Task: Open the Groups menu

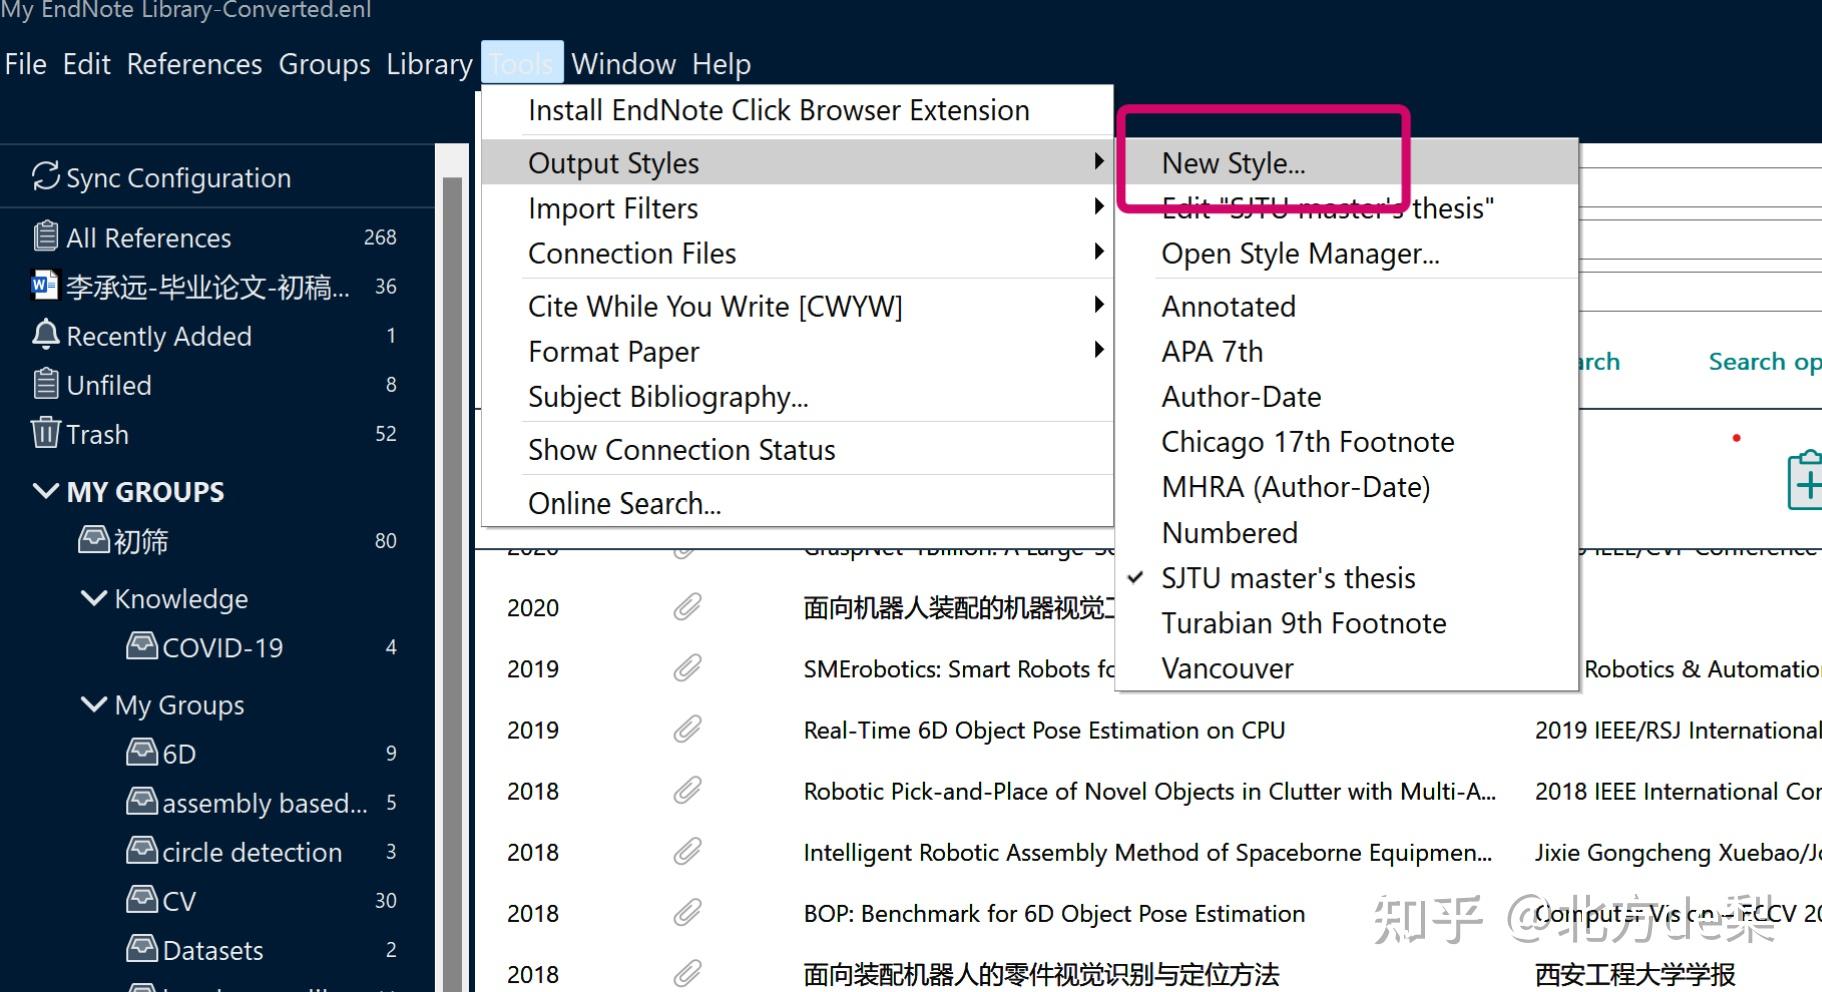Action: click(324, 64)
